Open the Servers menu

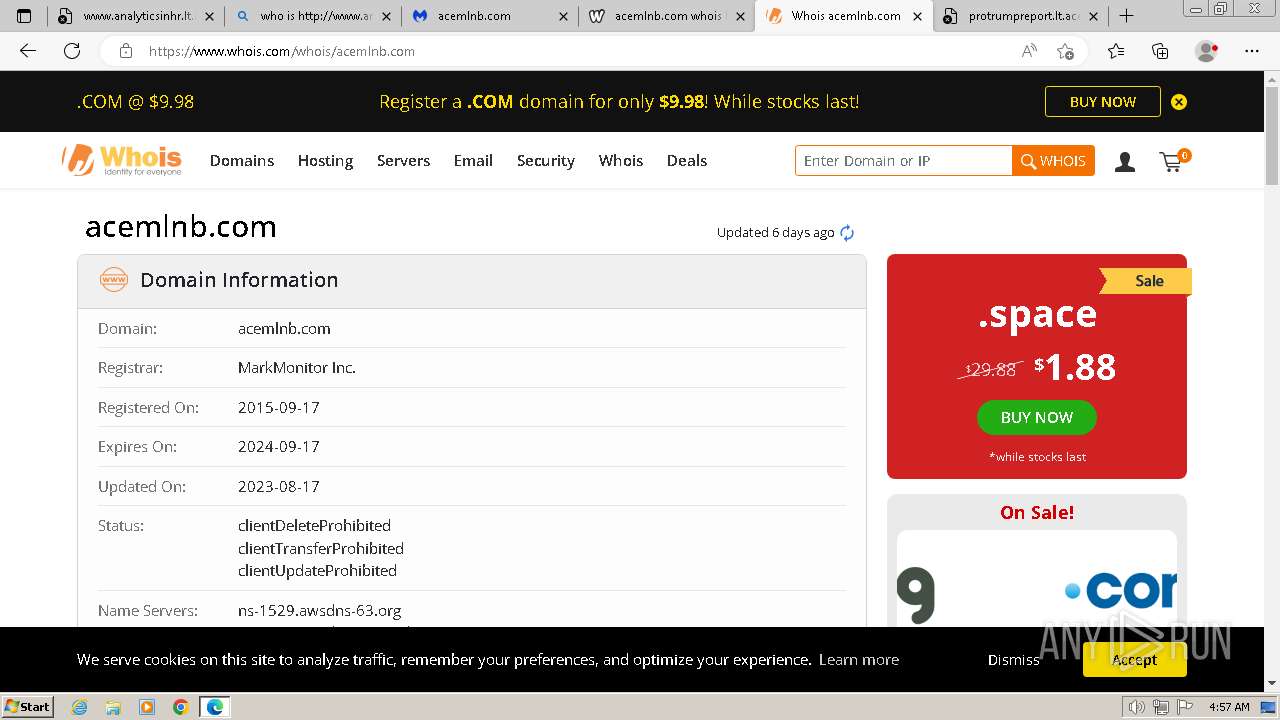[403, 161]
